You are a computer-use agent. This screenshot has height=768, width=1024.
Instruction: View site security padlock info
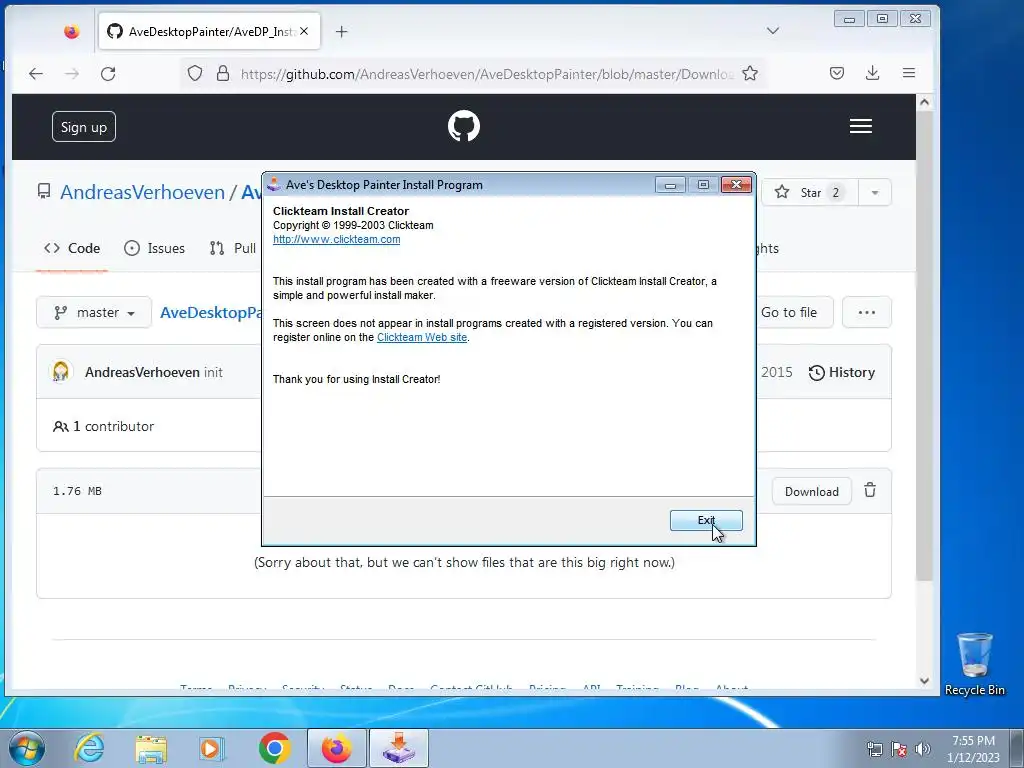[x=223, y=73]
